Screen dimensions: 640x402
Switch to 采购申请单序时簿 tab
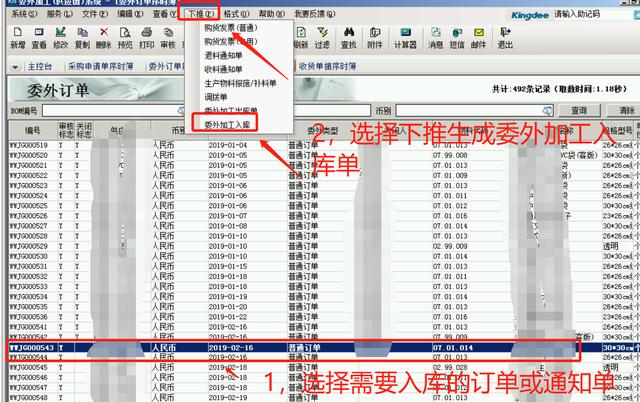click(100, 66)
